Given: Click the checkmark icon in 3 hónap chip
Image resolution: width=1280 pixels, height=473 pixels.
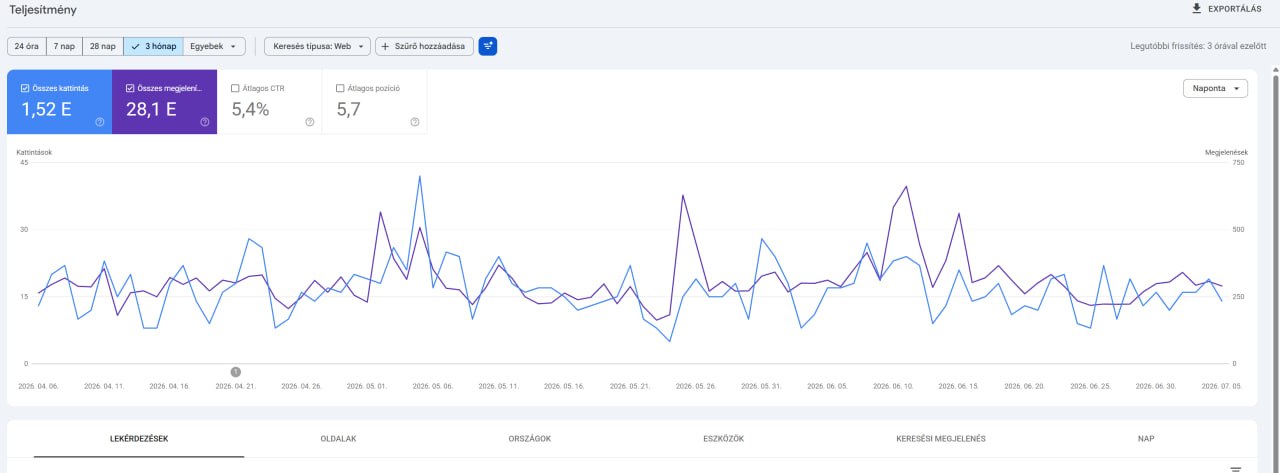Looking at the screenshot, I should (136, 46).
